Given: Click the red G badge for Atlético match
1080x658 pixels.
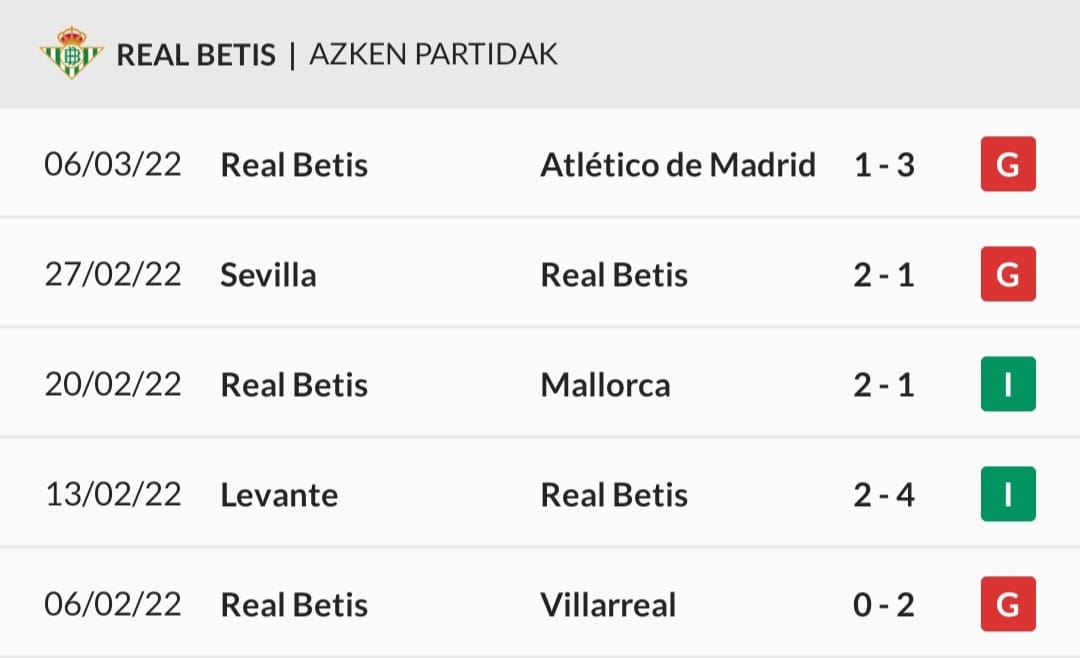Looking at the screenshot, I should [x=1008, y=164].
